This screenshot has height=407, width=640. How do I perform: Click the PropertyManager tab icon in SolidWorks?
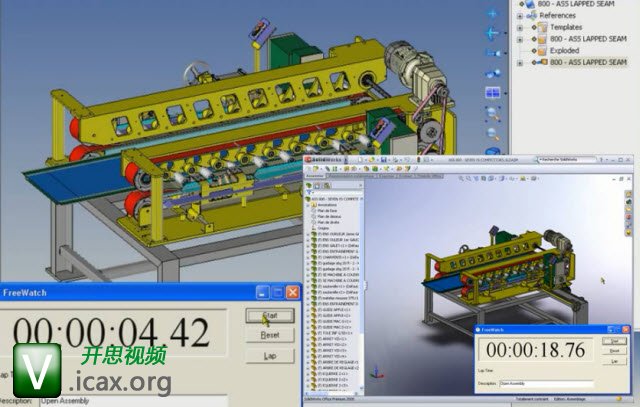click(x=317, y=185)
